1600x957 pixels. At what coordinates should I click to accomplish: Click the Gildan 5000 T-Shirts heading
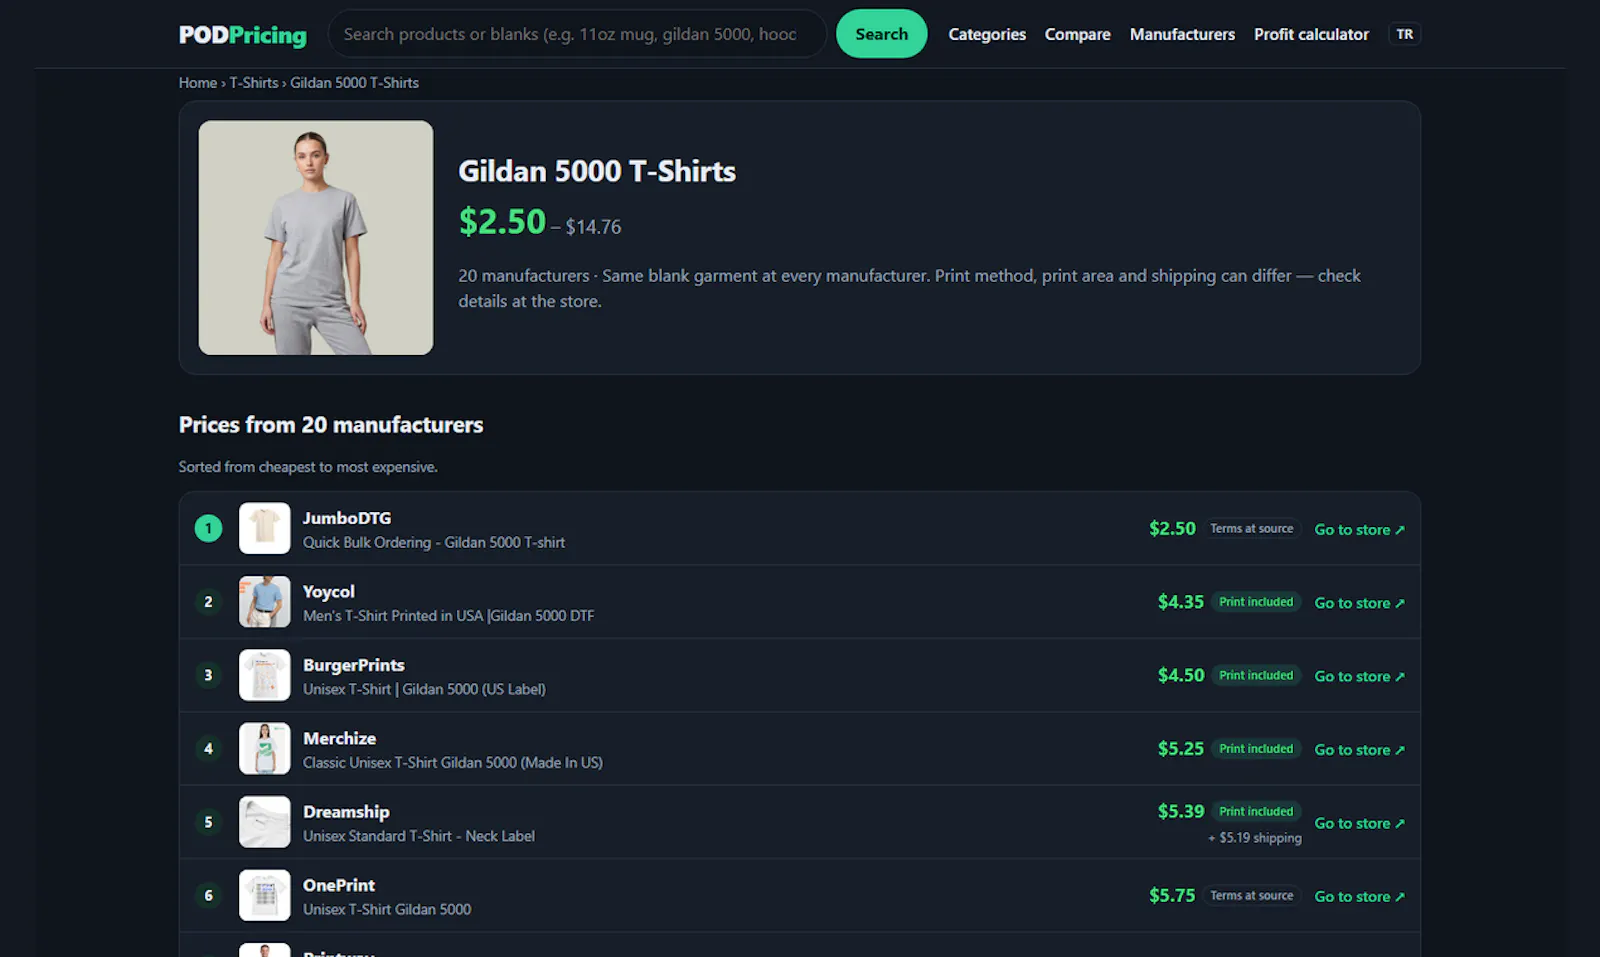click(x=597, y=171)
